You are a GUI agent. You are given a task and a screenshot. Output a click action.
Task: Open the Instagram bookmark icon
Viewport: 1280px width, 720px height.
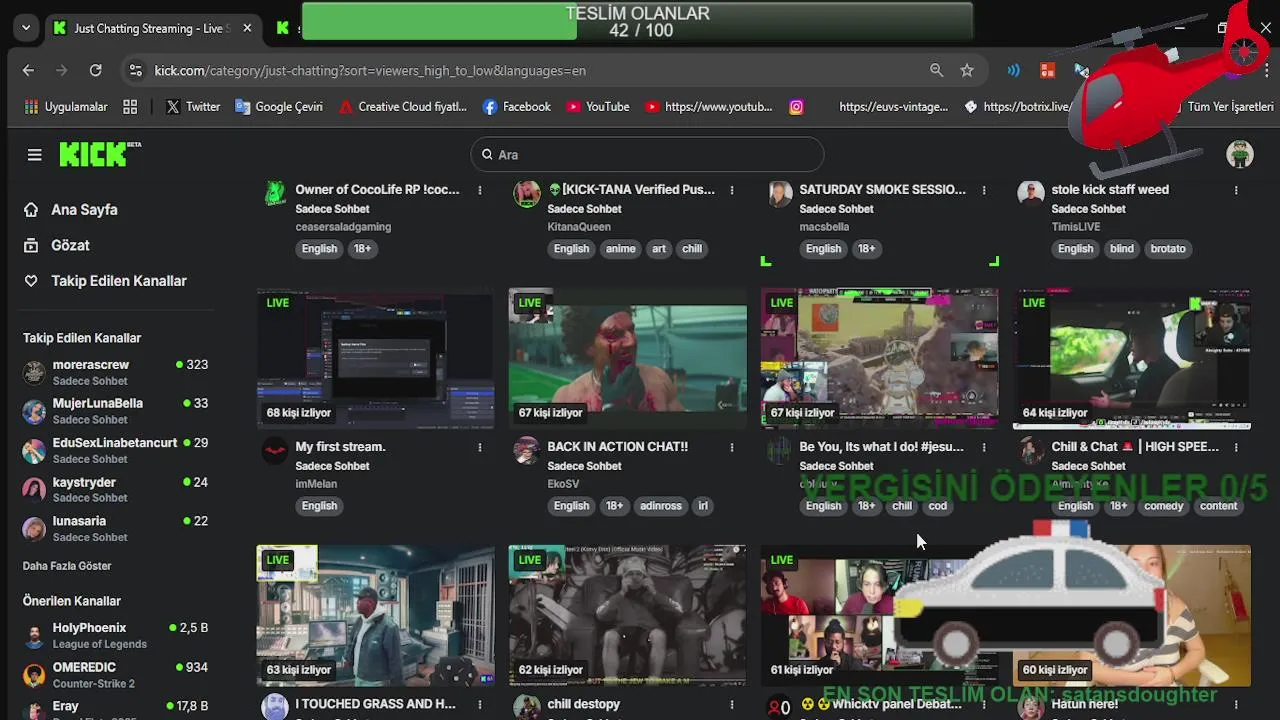click(796, 106)
